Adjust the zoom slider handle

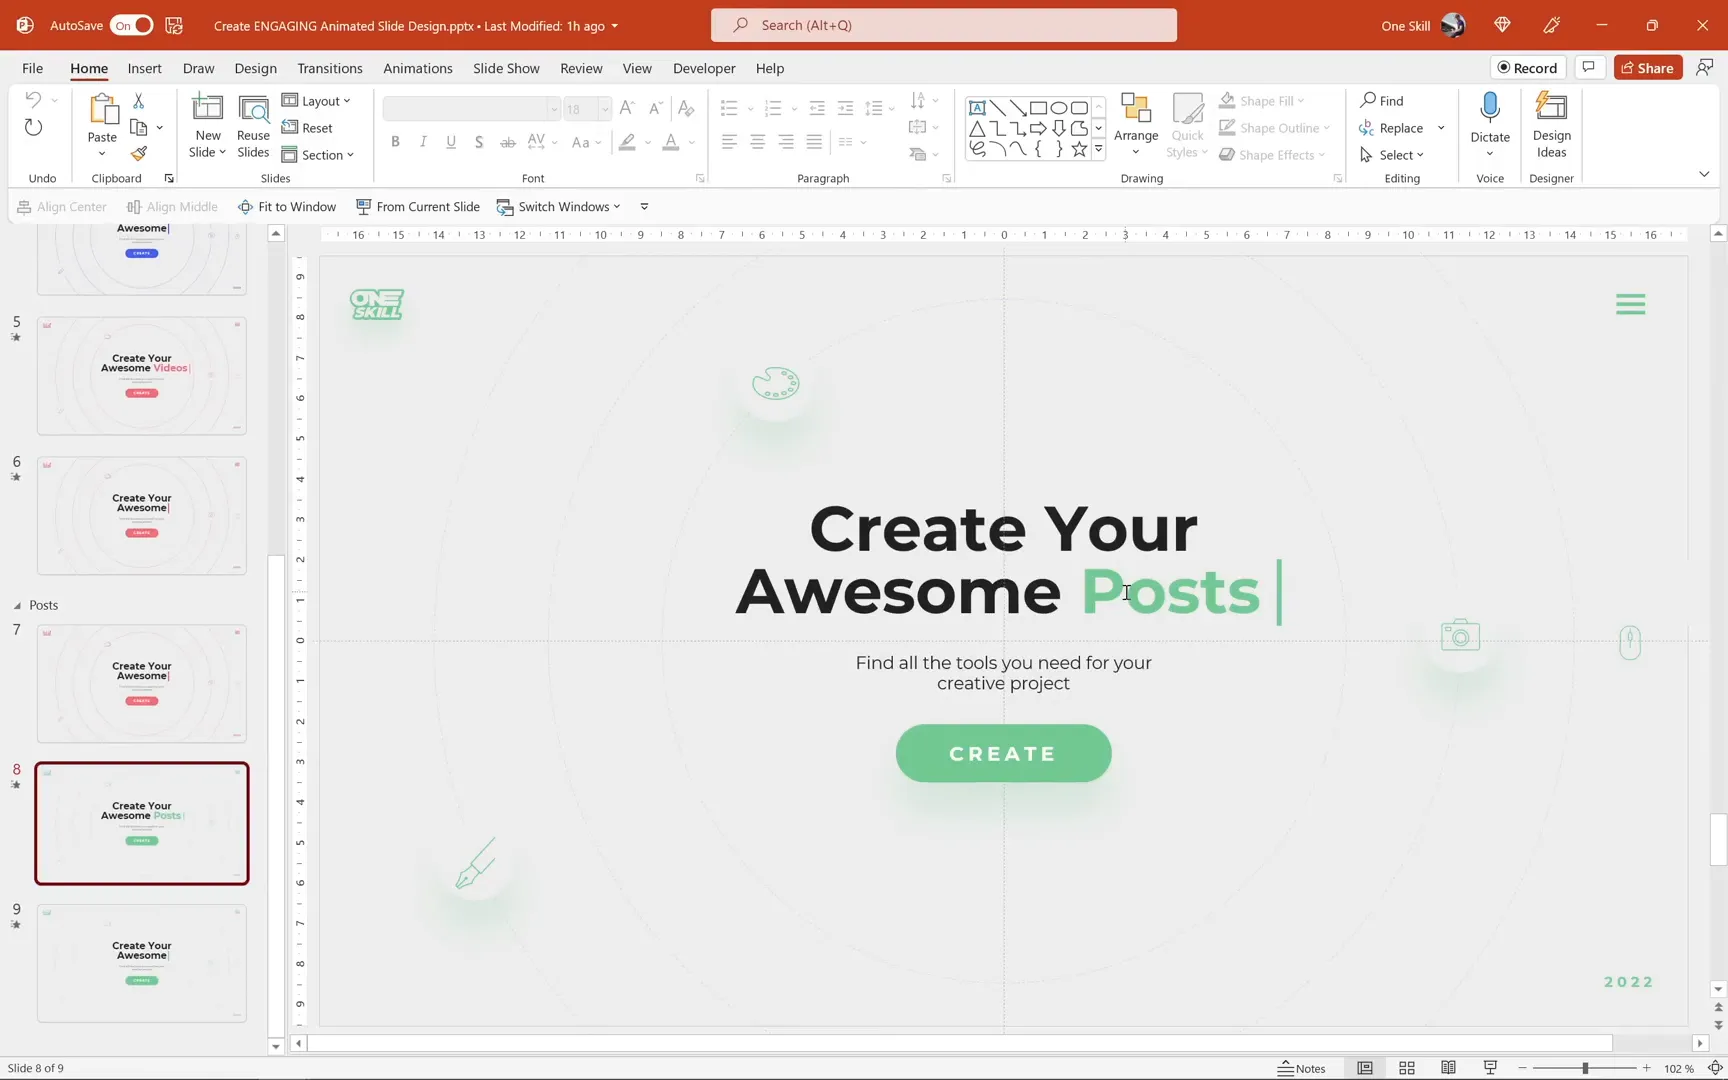(1585, 1068)
